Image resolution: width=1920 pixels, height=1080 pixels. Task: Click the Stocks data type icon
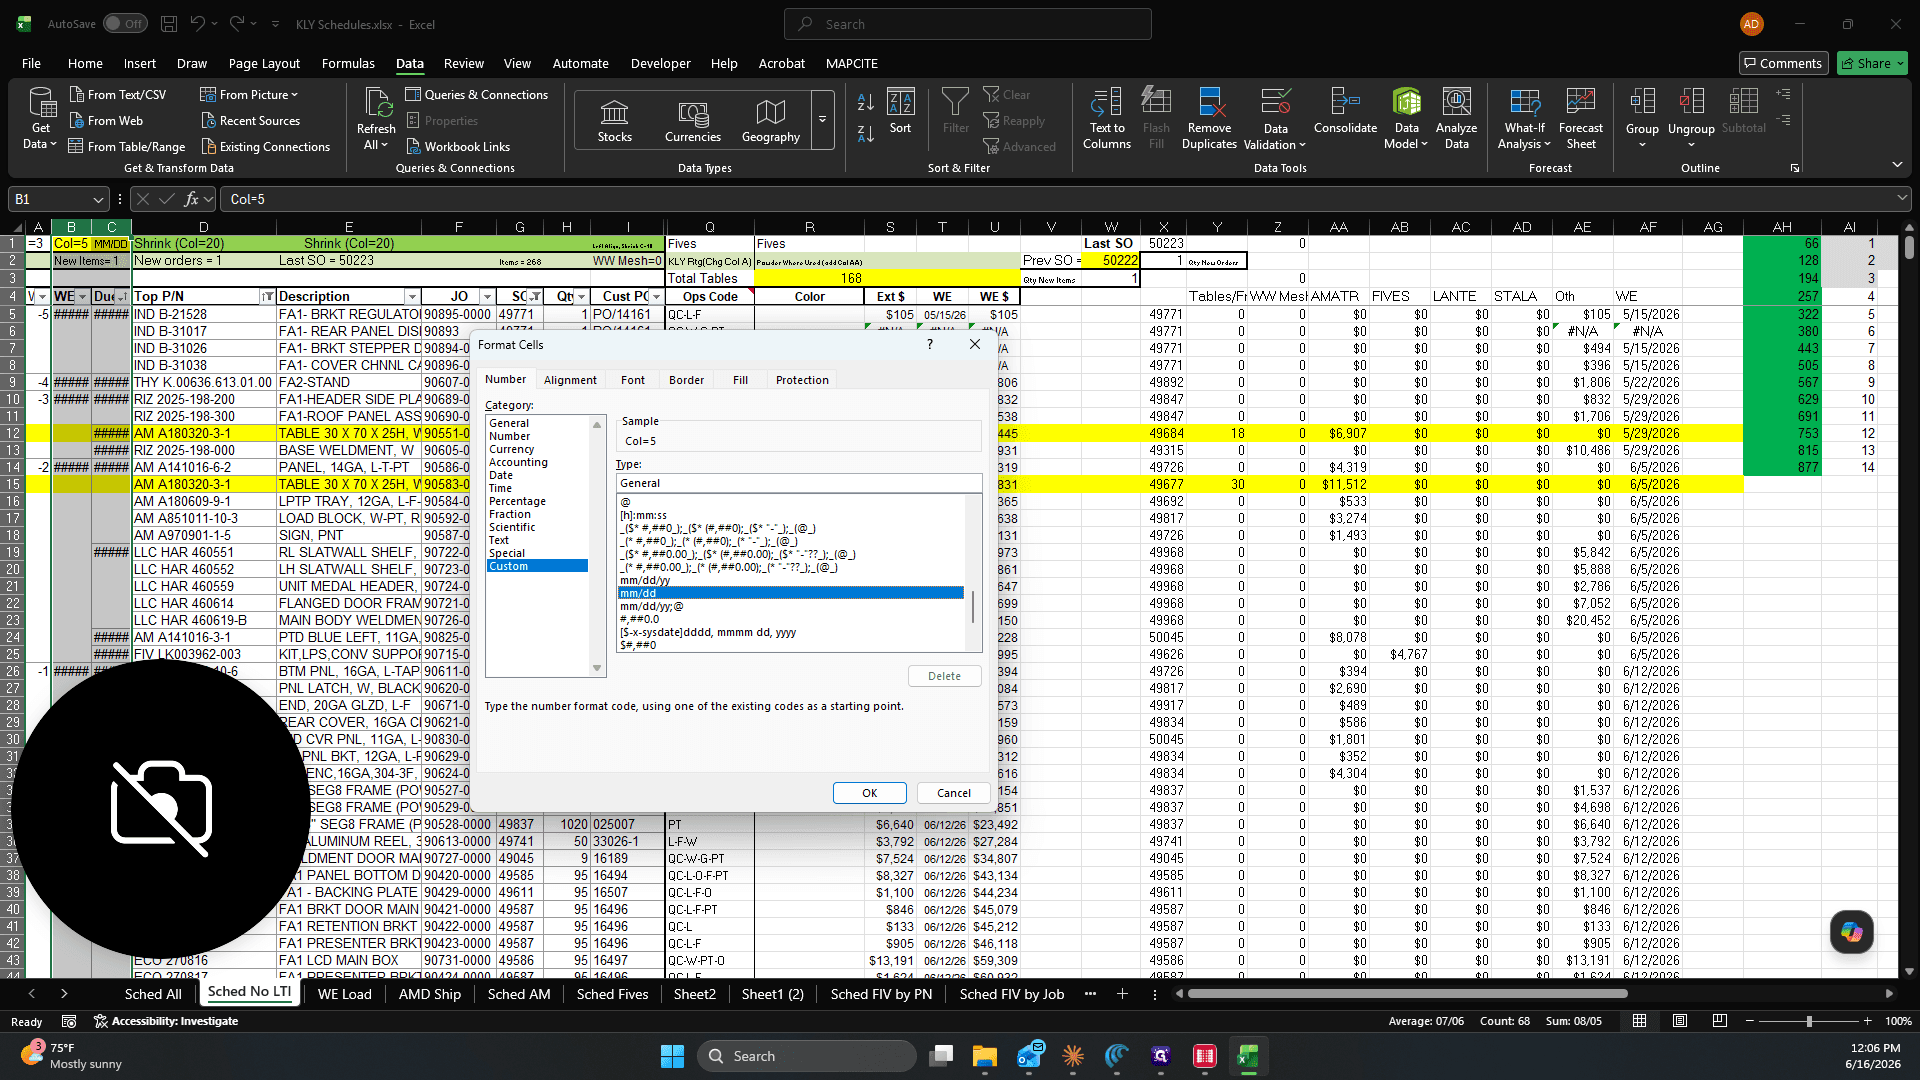(x=614, y=120)
